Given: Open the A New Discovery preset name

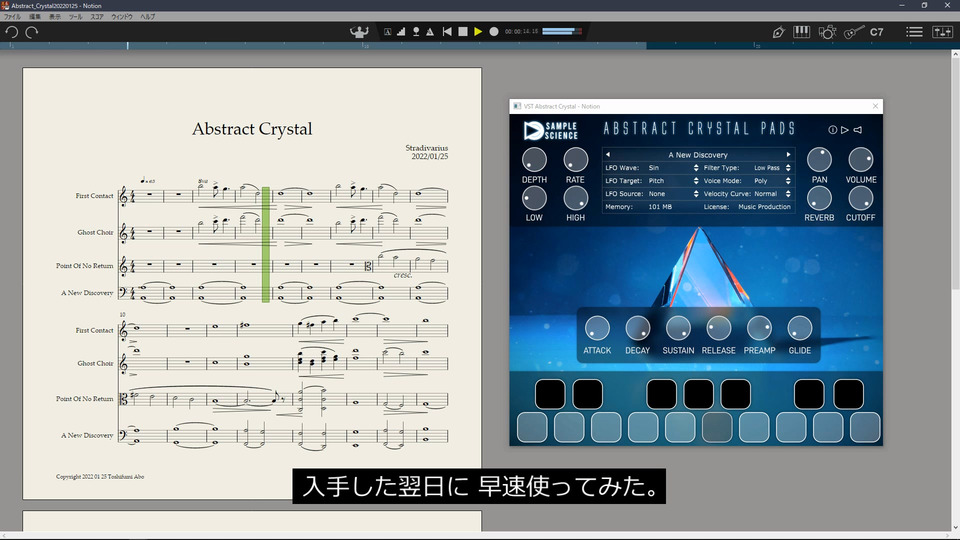Looking at the screenshot, I should click(698, 155).
